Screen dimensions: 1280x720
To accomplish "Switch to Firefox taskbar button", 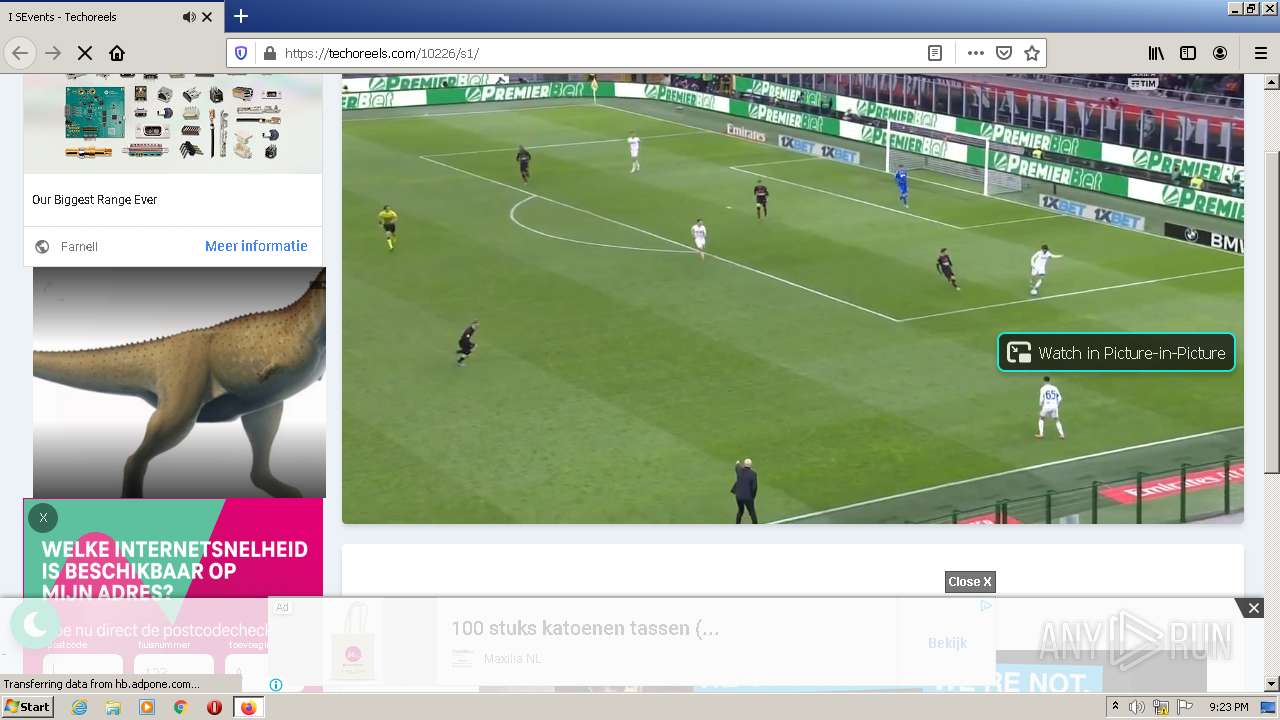I will [248, 707].
